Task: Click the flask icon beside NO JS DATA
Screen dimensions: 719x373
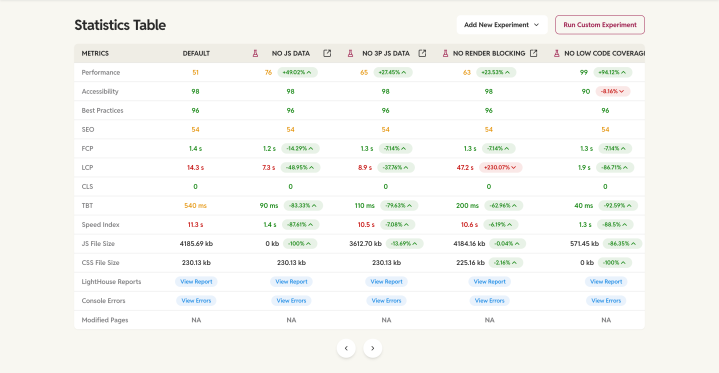Action: pyautogui.click(x=255, y=53)
